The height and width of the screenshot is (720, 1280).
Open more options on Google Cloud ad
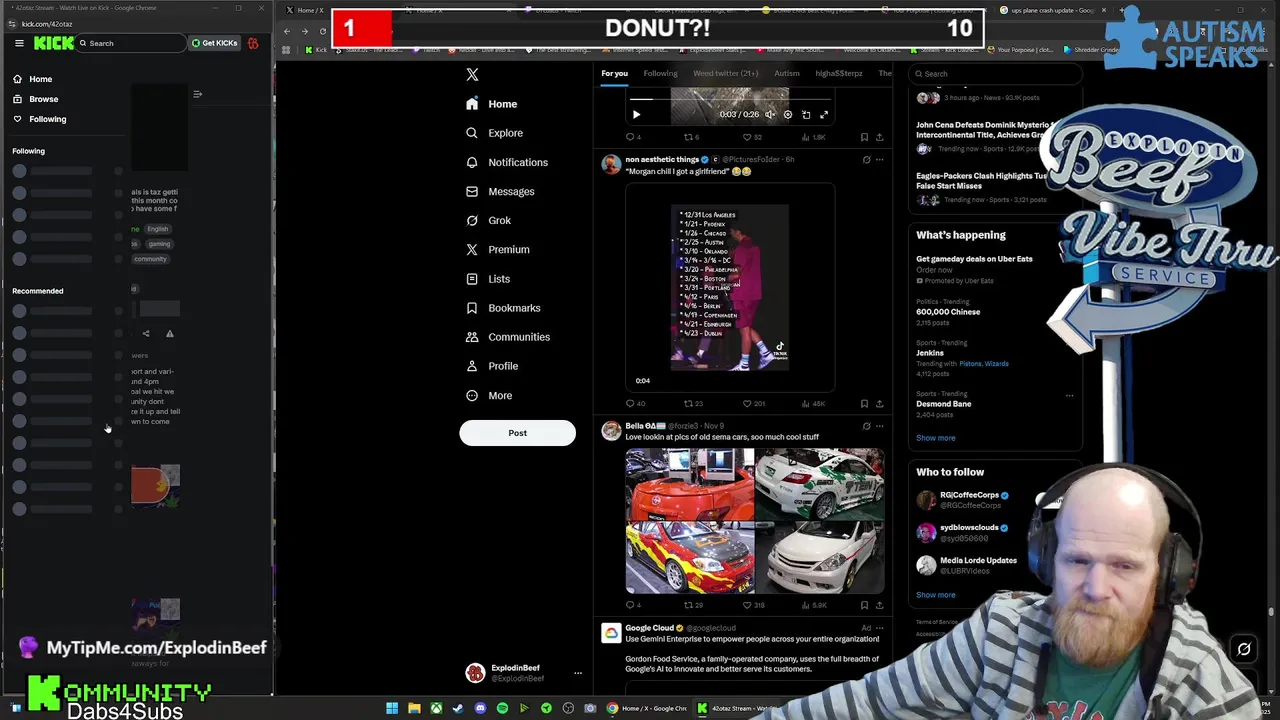pyautogui.click(x=879, y=628)
